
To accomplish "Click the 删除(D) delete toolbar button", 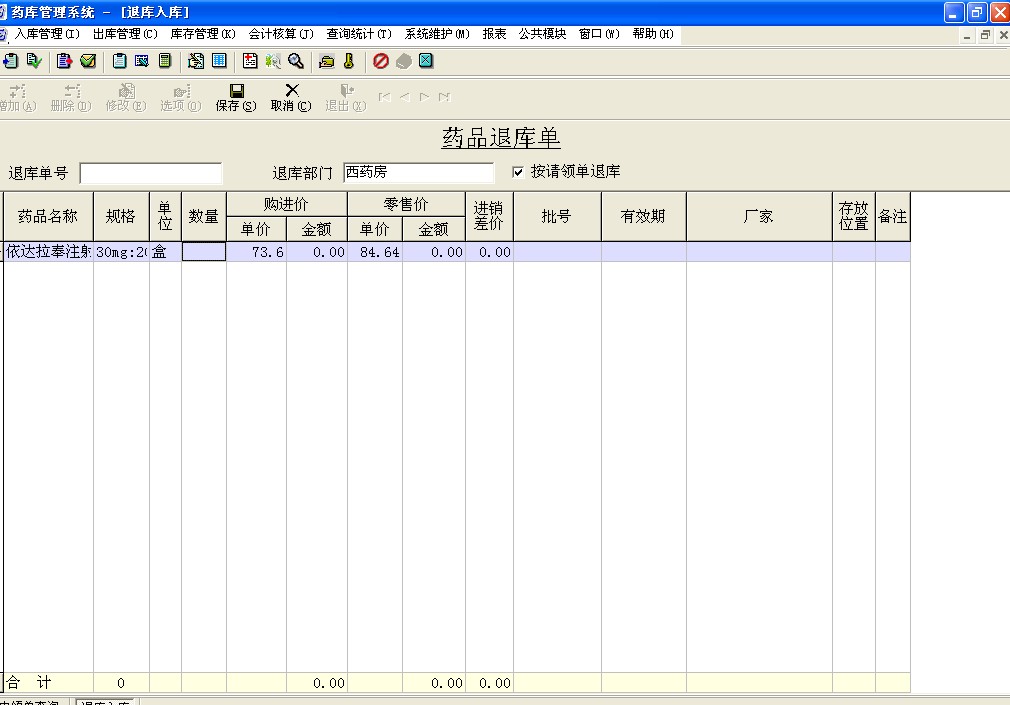I will [71, 97].
